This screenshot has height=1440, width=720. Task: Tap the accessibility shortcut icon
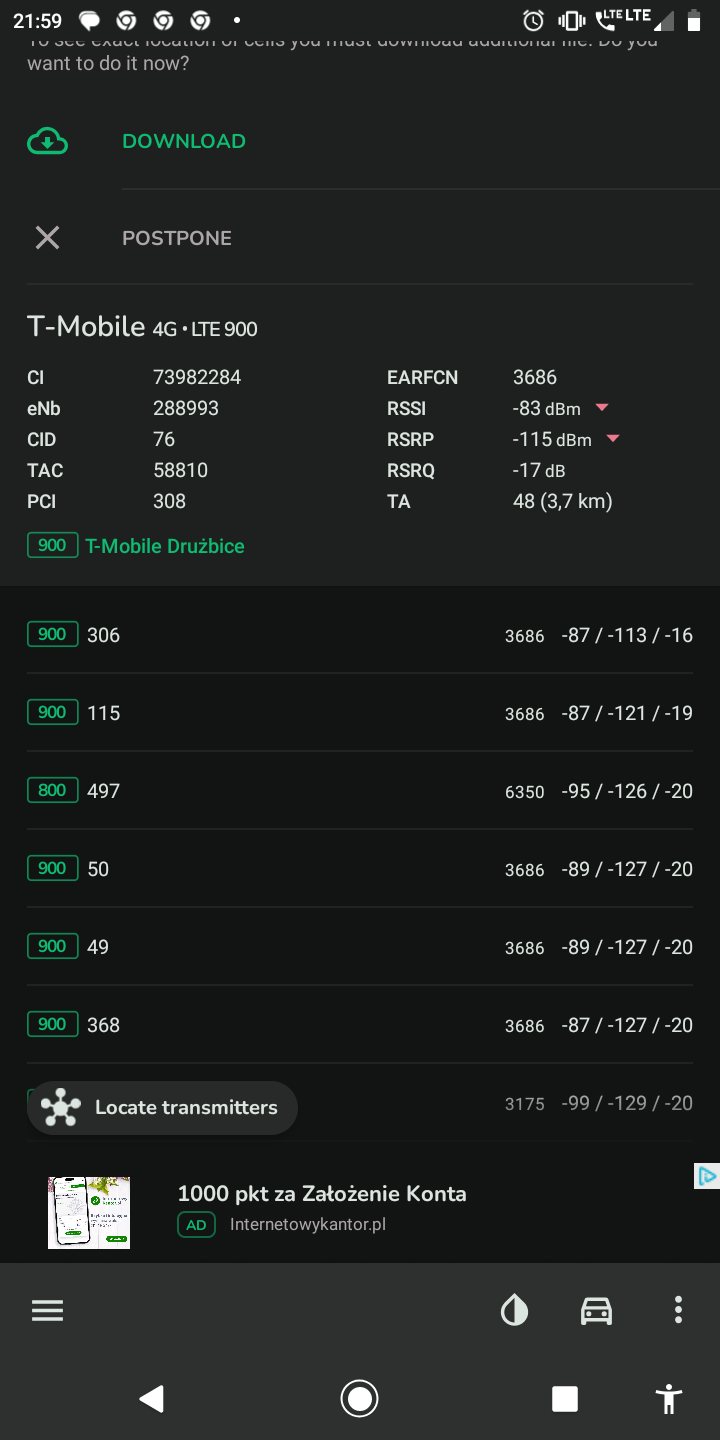(x=669, y=1398)
